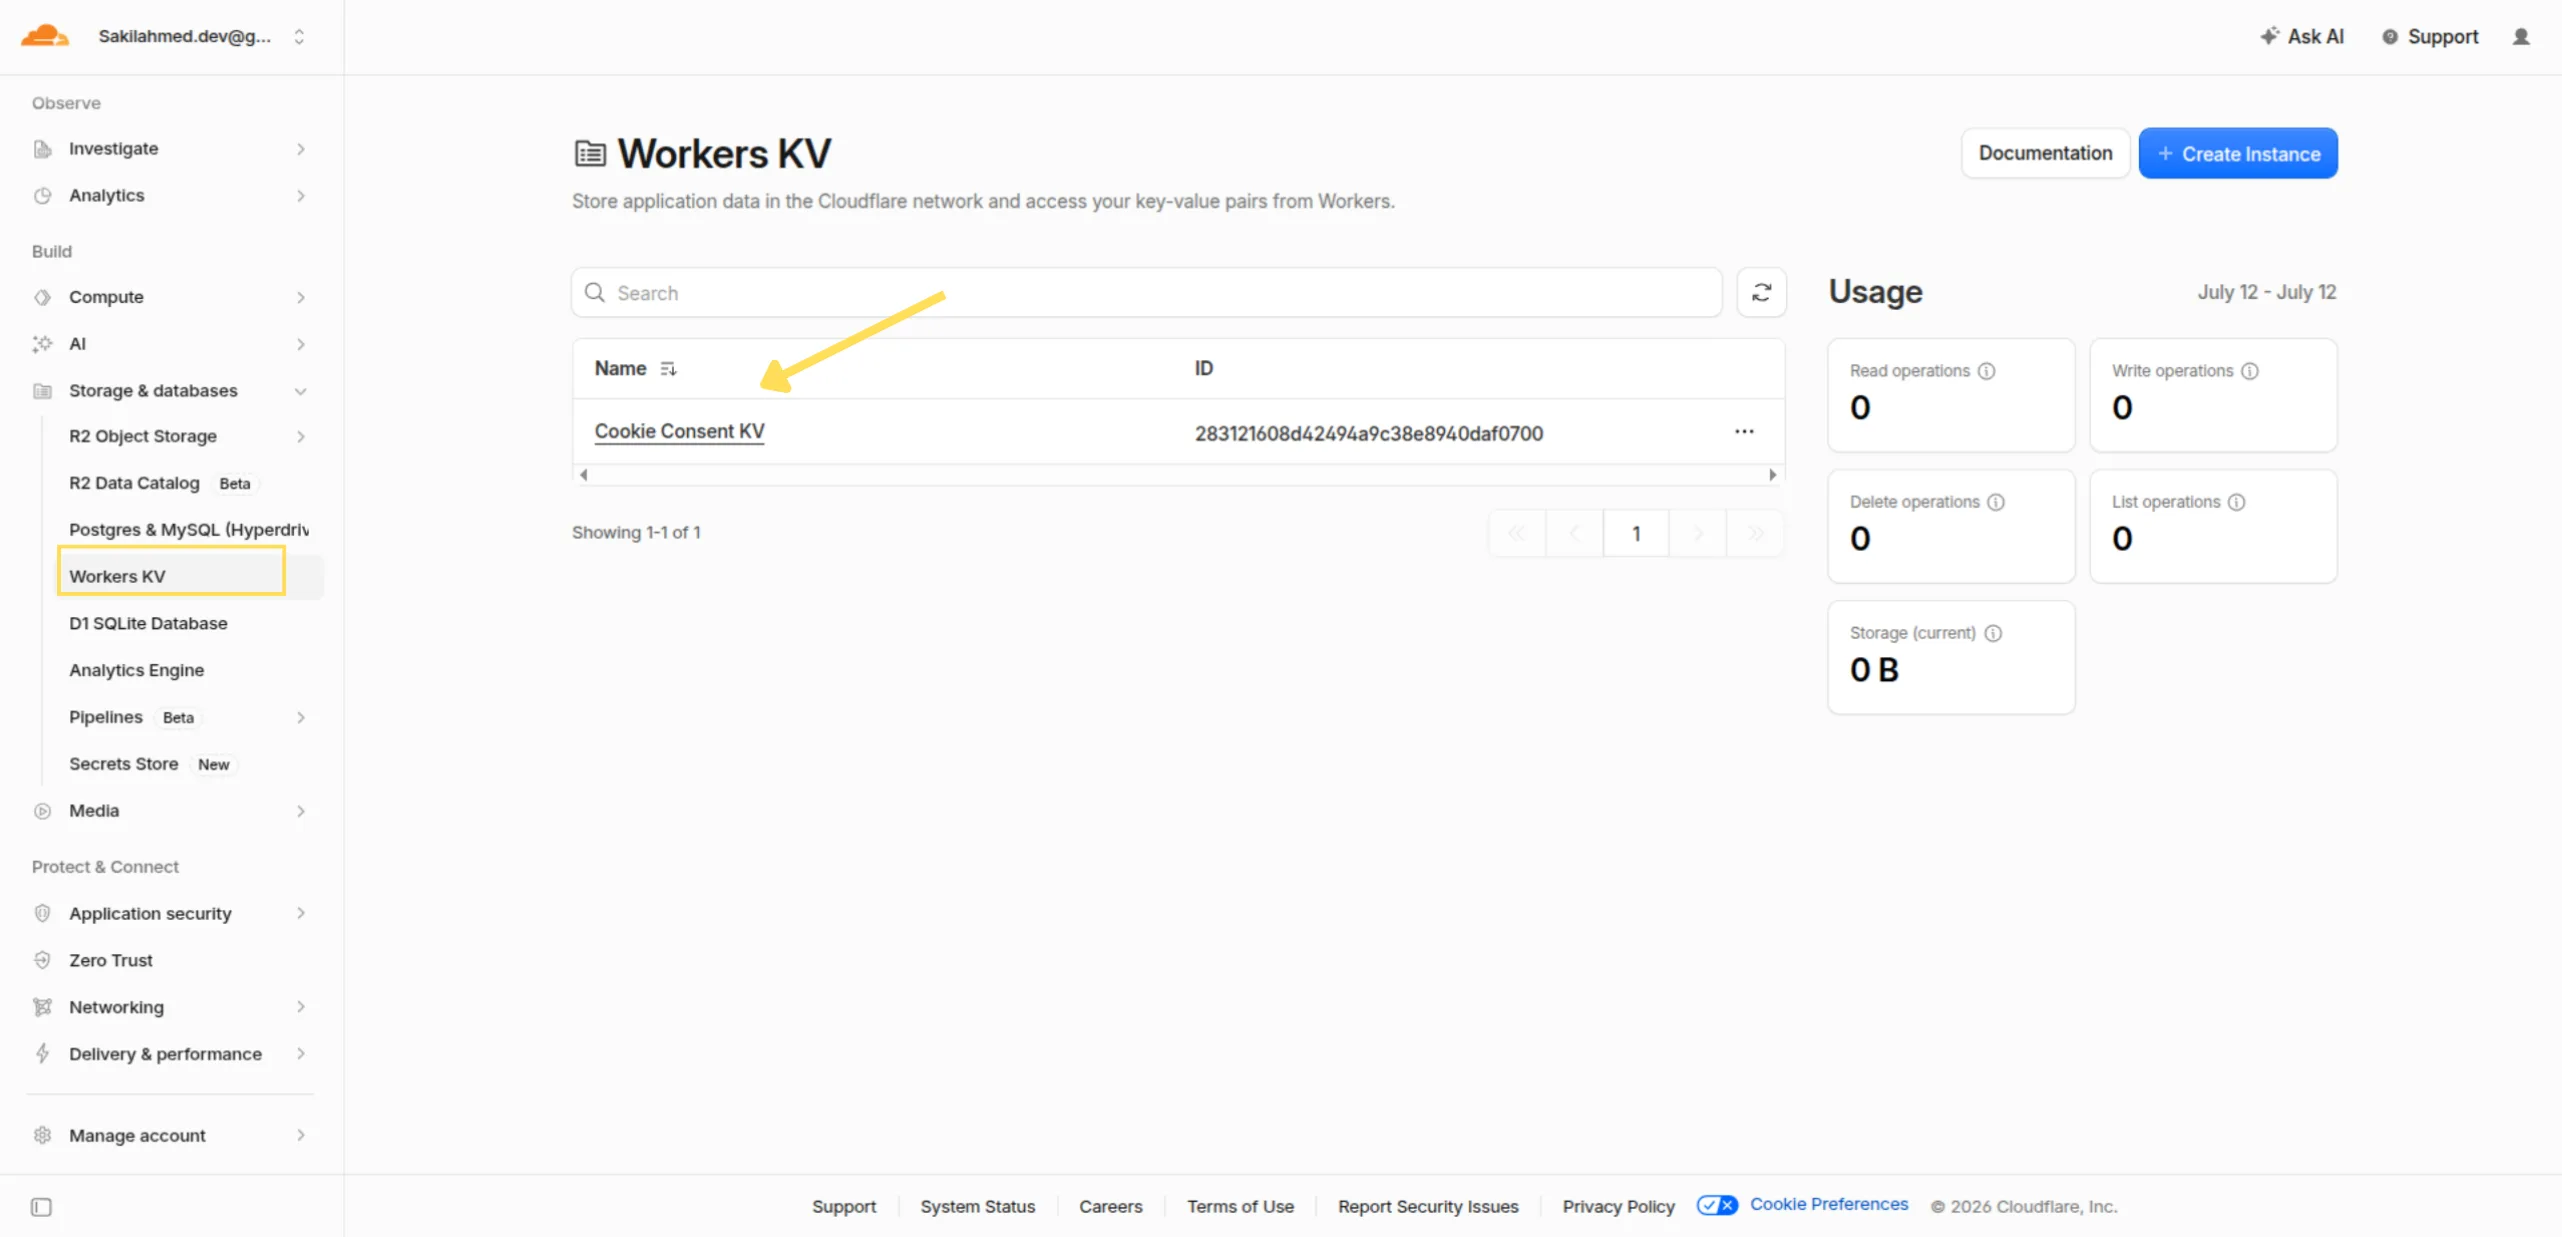Toggle the Cookie Preferences switch icon
2562x1237 pixels.
coord(1716,1205)
